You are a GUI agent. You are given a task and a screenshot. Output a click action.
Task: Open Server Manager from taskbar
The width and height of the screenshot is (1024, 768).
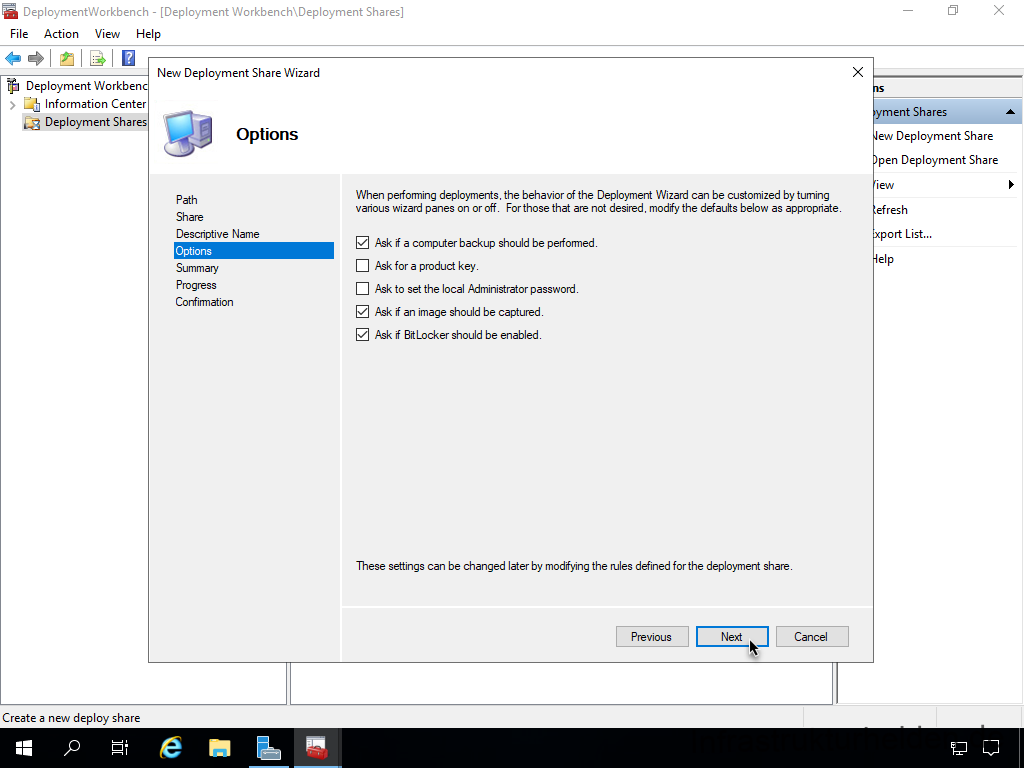click(x=268, y=748)
